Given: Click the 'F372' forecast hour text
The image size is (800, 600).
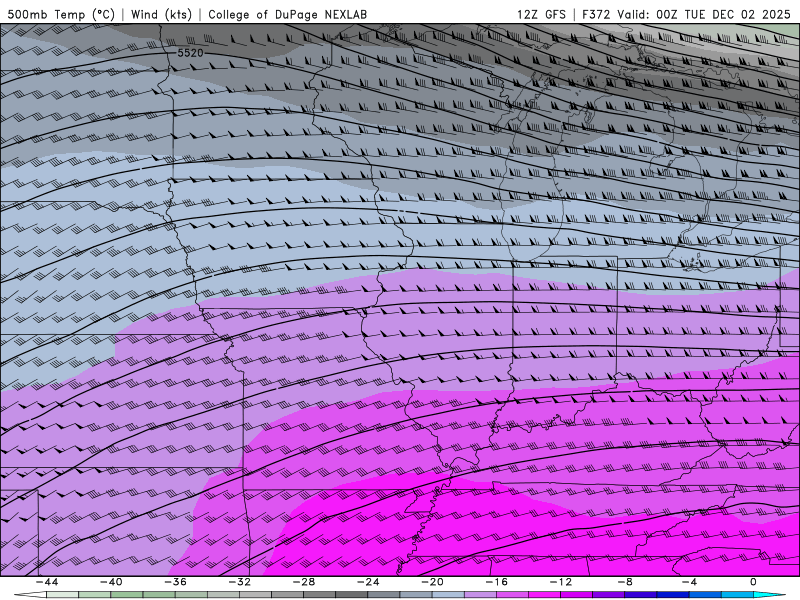Looking at the screenshot, I should pyautogui.click(x=595, y=14).
